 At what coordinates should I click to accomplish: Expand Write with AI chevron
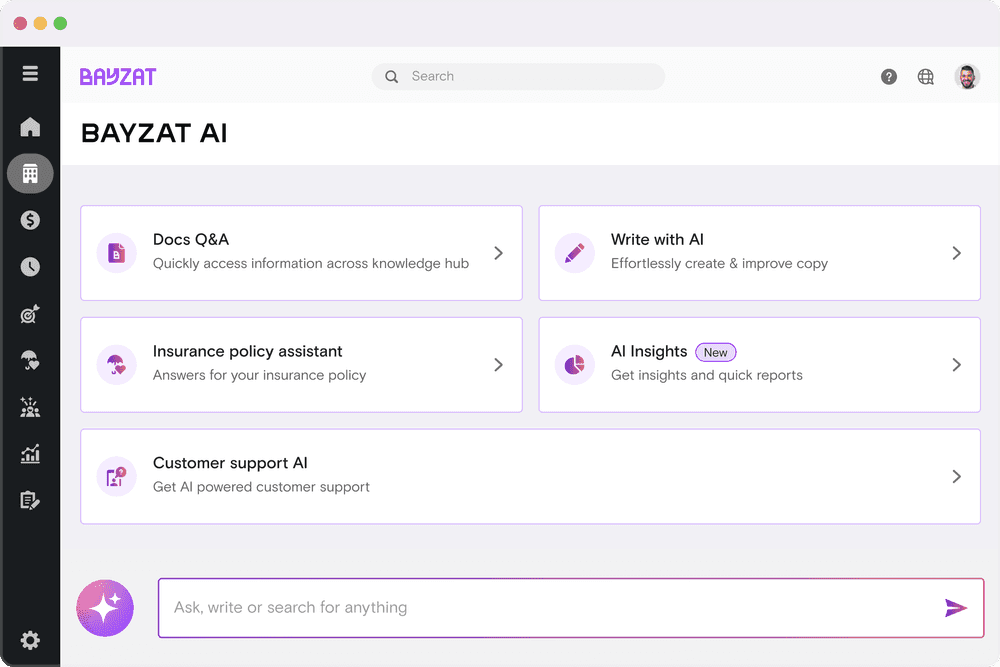956,253
